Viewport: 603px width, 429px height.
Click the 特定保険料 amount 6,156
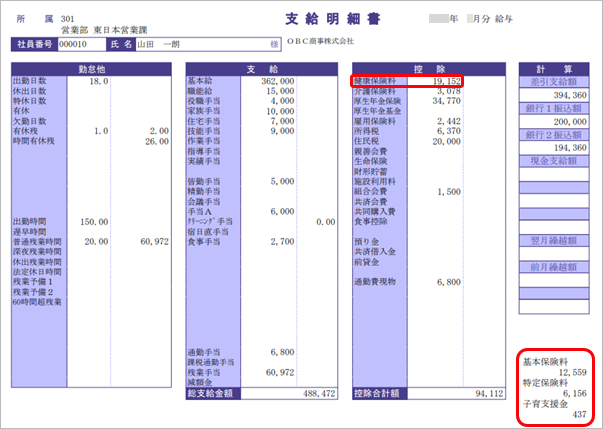click(575, 394)
